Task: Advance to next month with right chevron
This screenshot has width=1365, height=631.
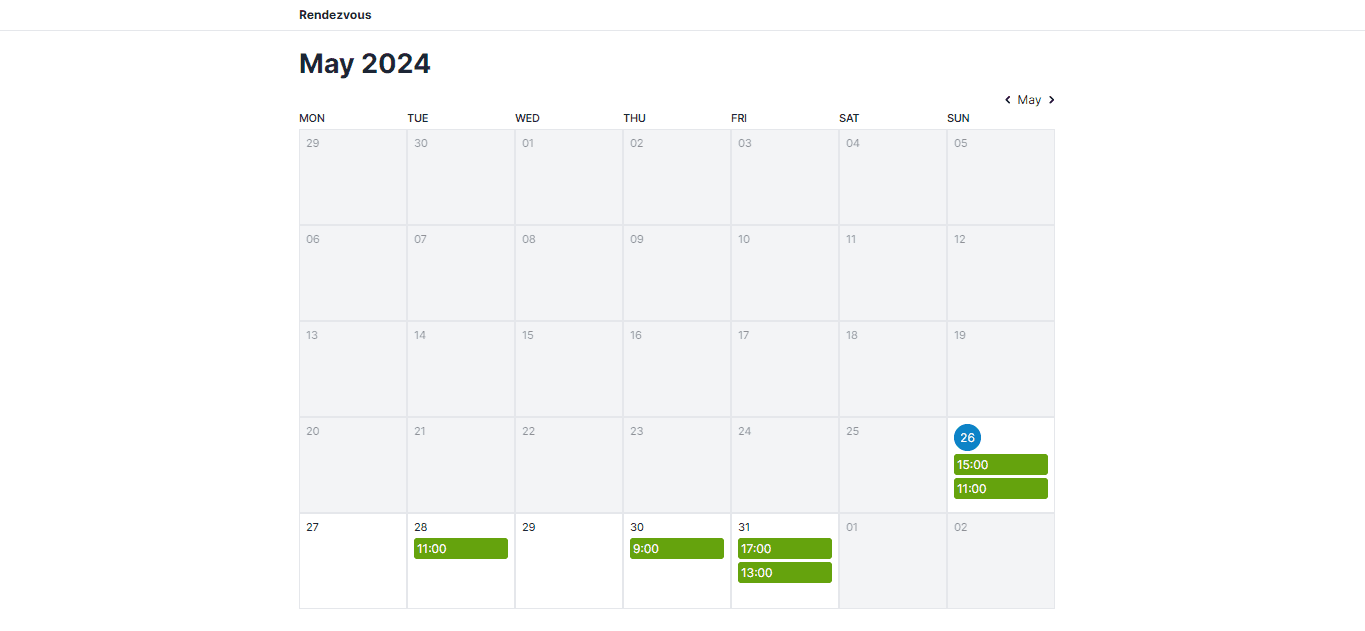Action: pyautogui.click(x=1051, y=100)
